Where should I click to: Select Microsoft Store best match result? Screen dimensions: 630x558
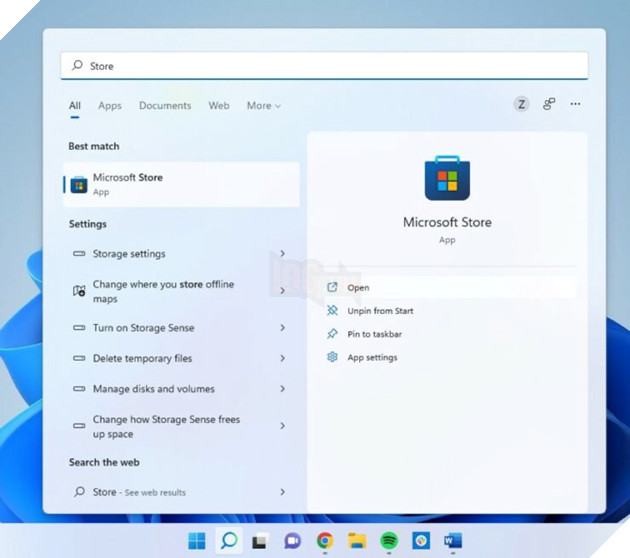182,184
